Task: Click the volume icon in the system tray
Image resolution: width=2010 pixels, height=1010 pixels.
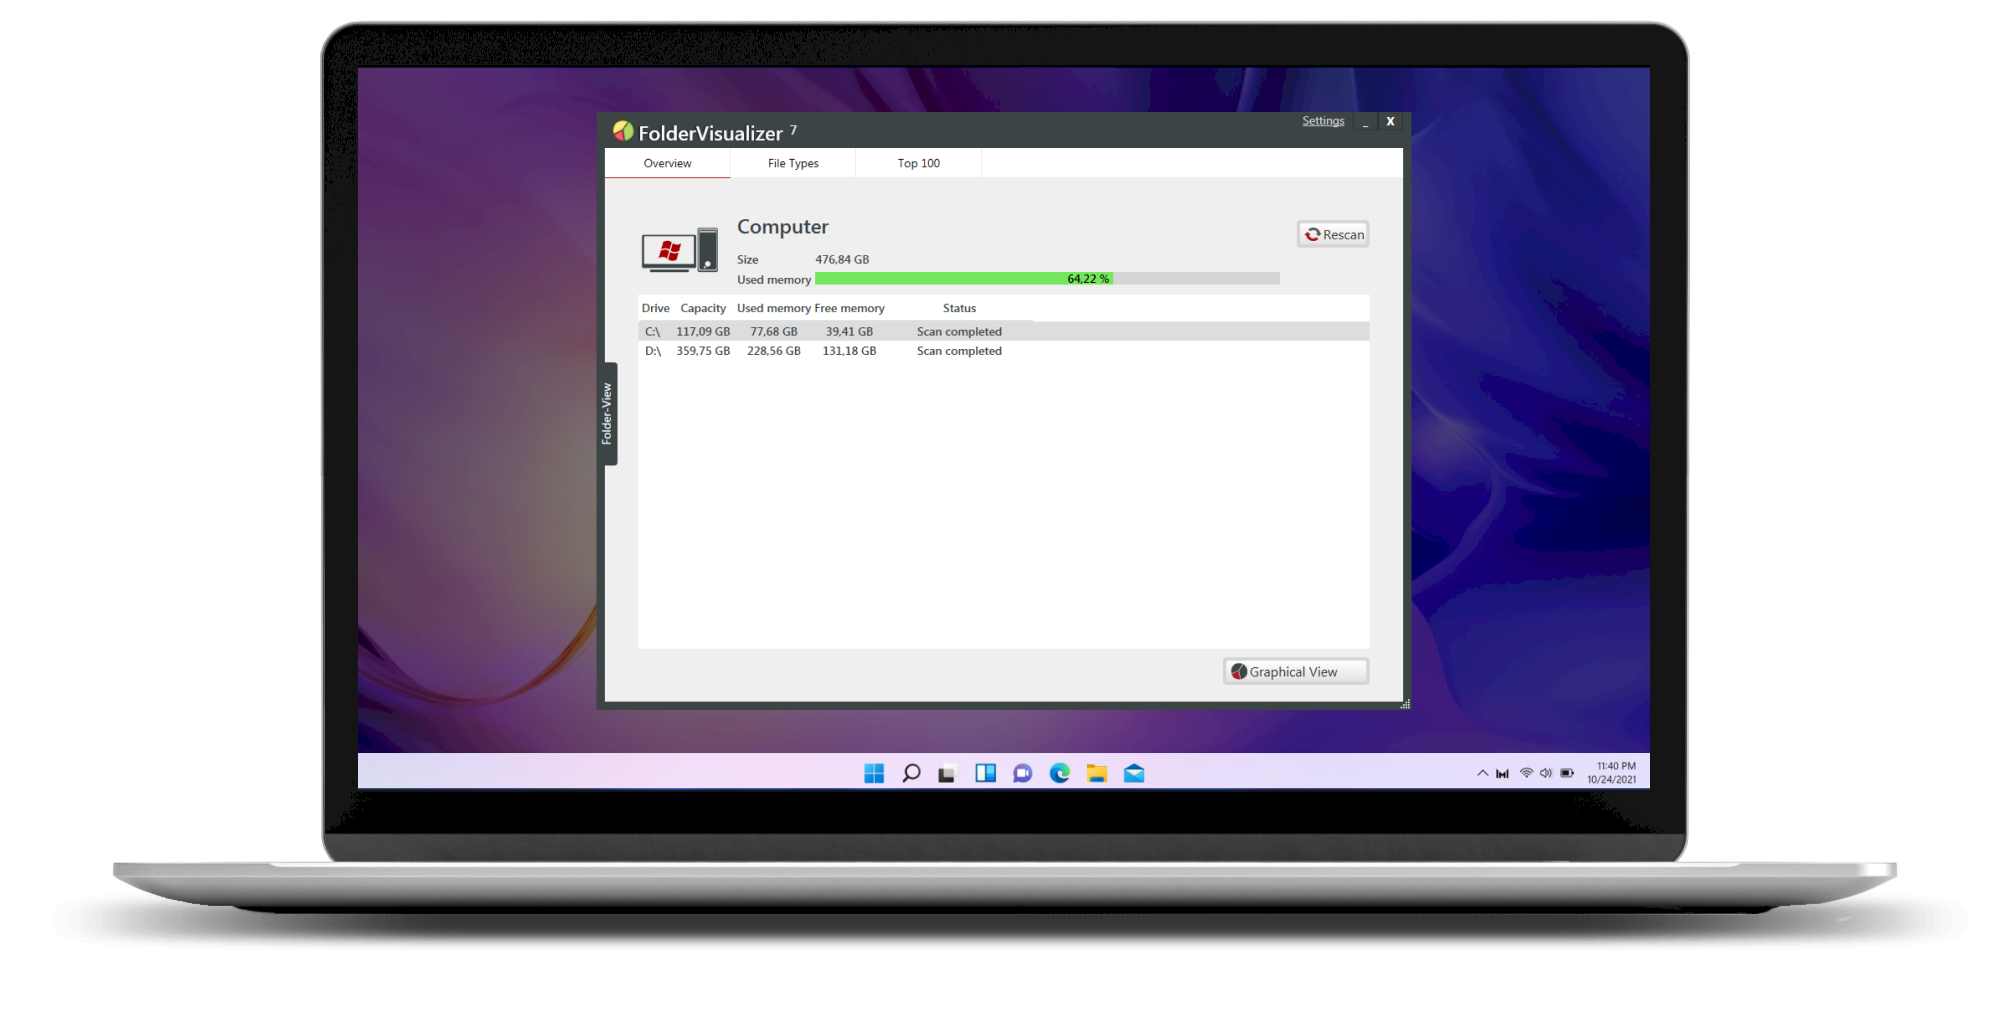Action: tap(1545, 772)
